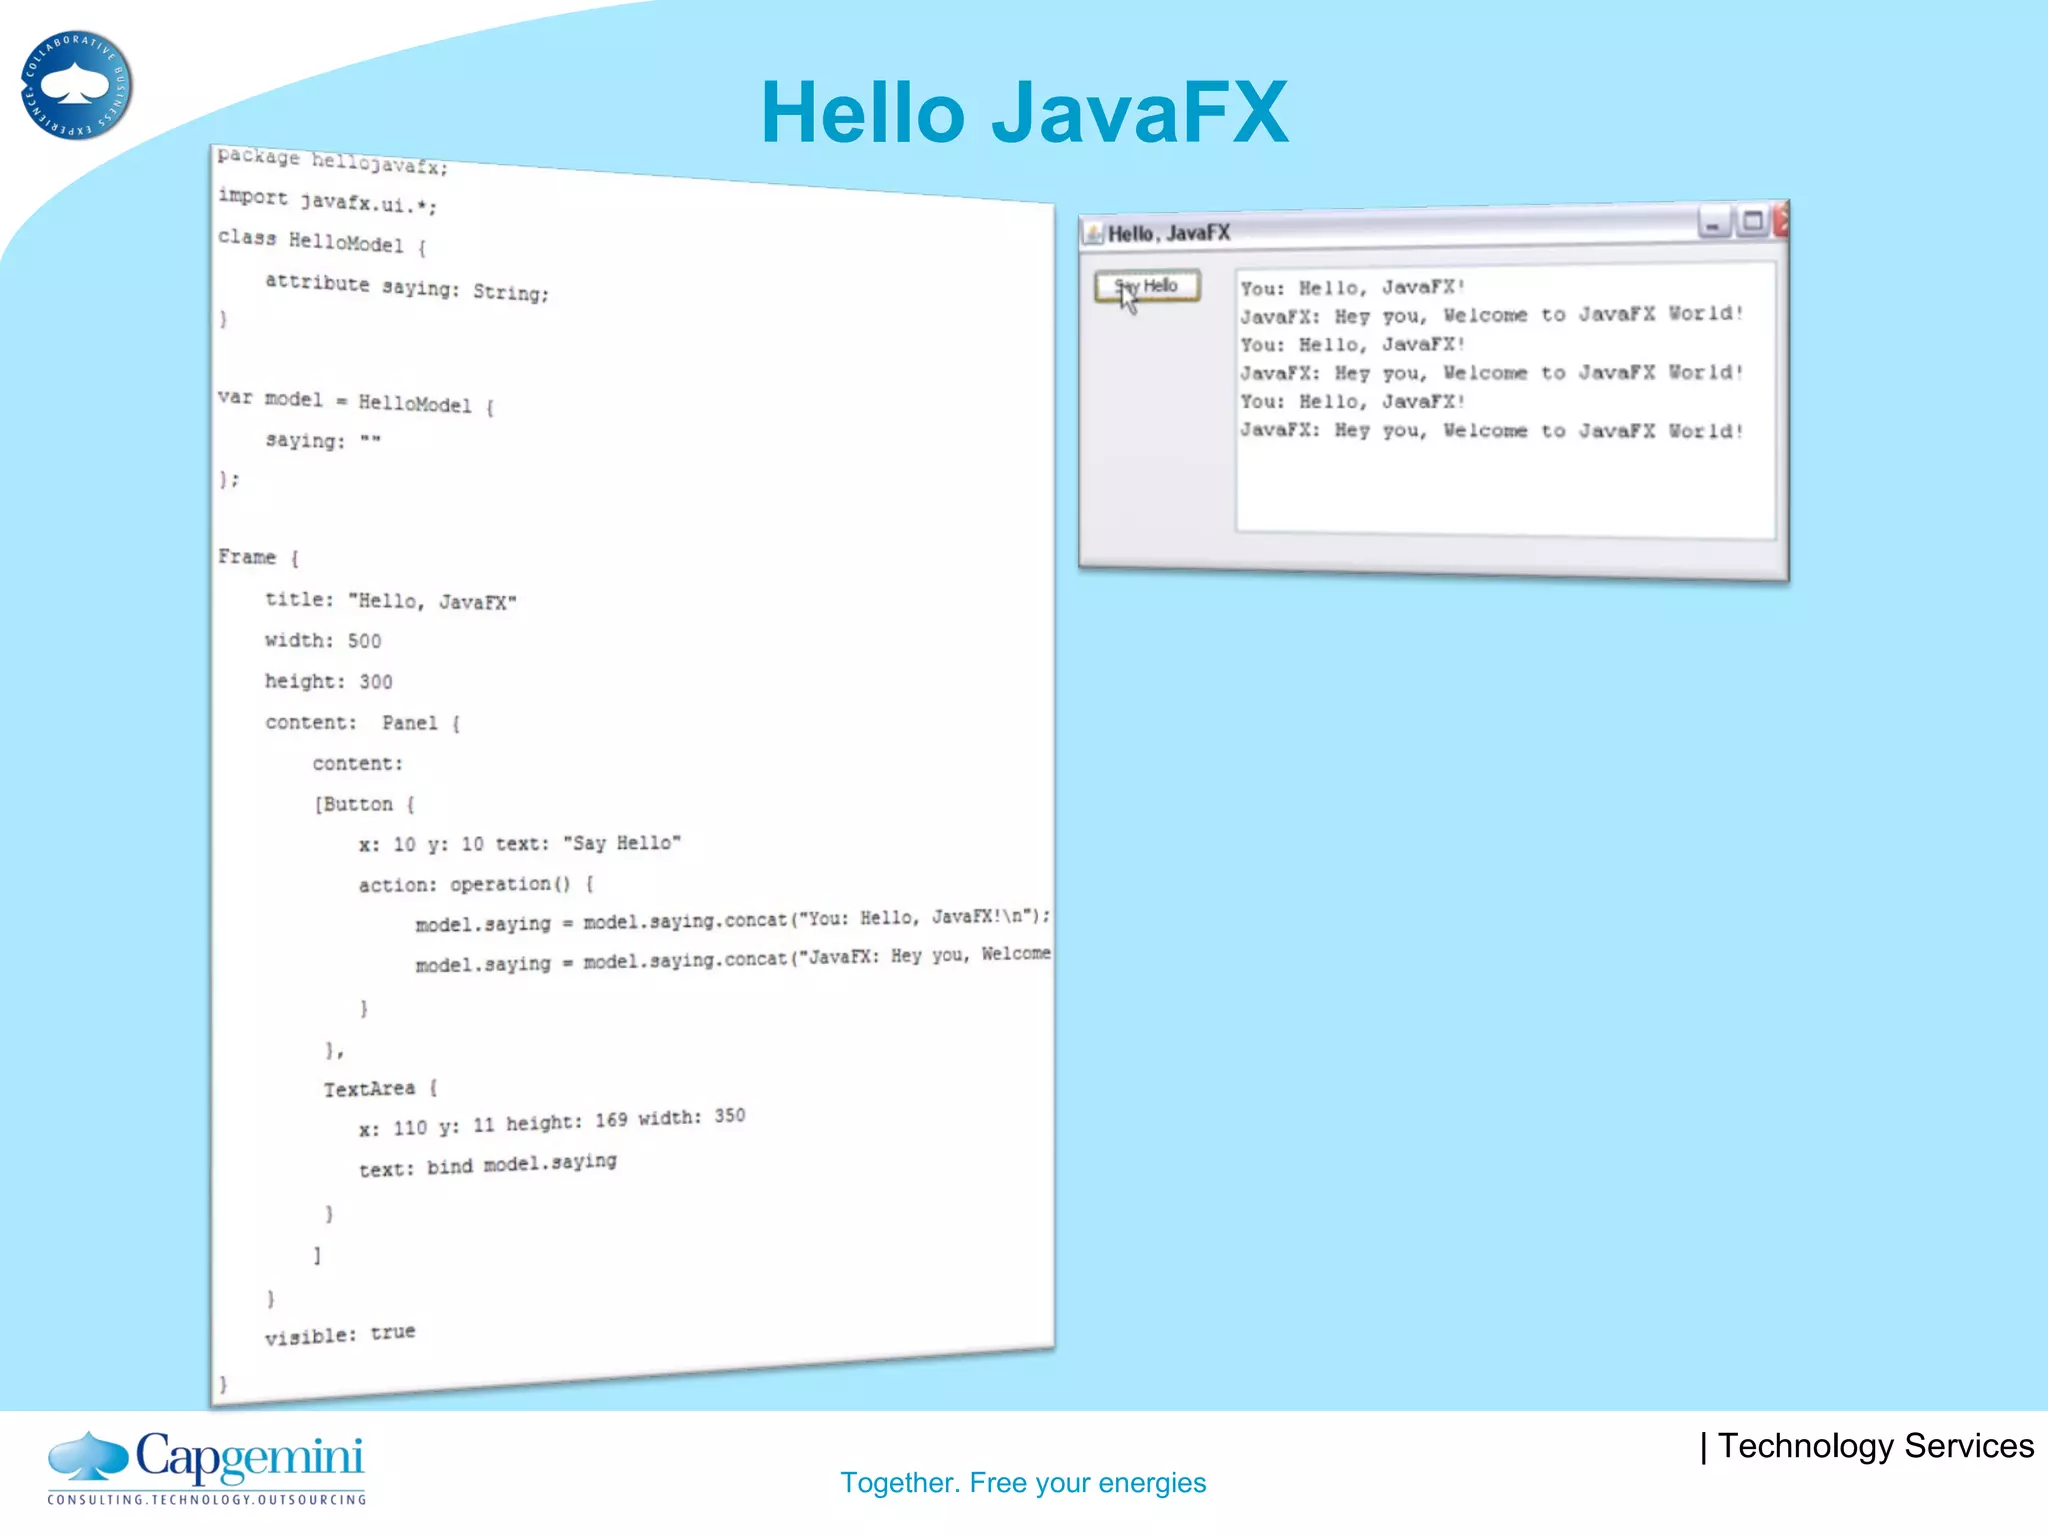Click the 'action: operation() {' code line
This screenshot has width=2048, height=1536.
476,884
